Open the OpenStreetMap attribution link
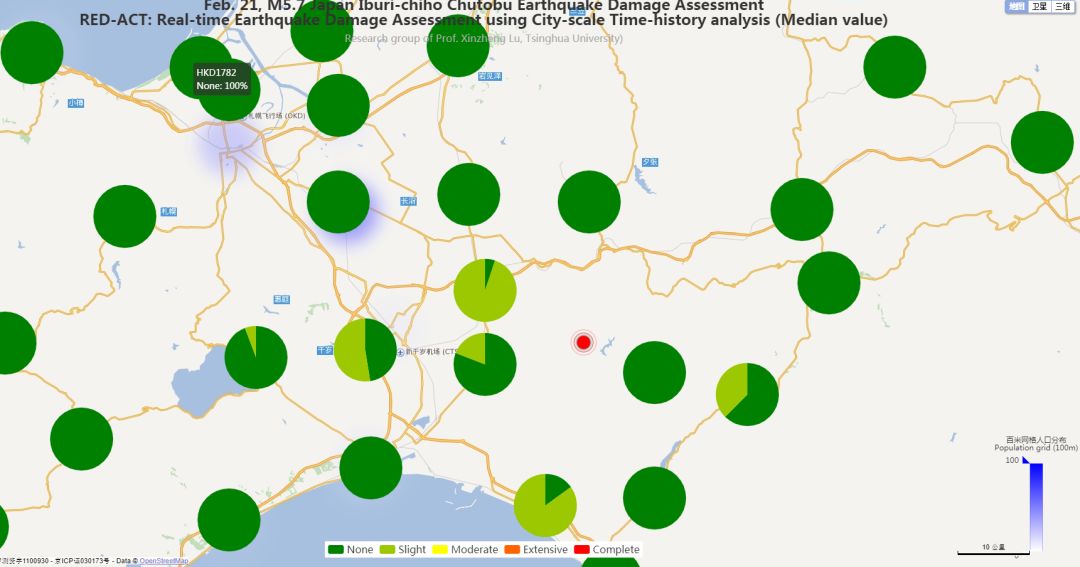 (163, 561)
